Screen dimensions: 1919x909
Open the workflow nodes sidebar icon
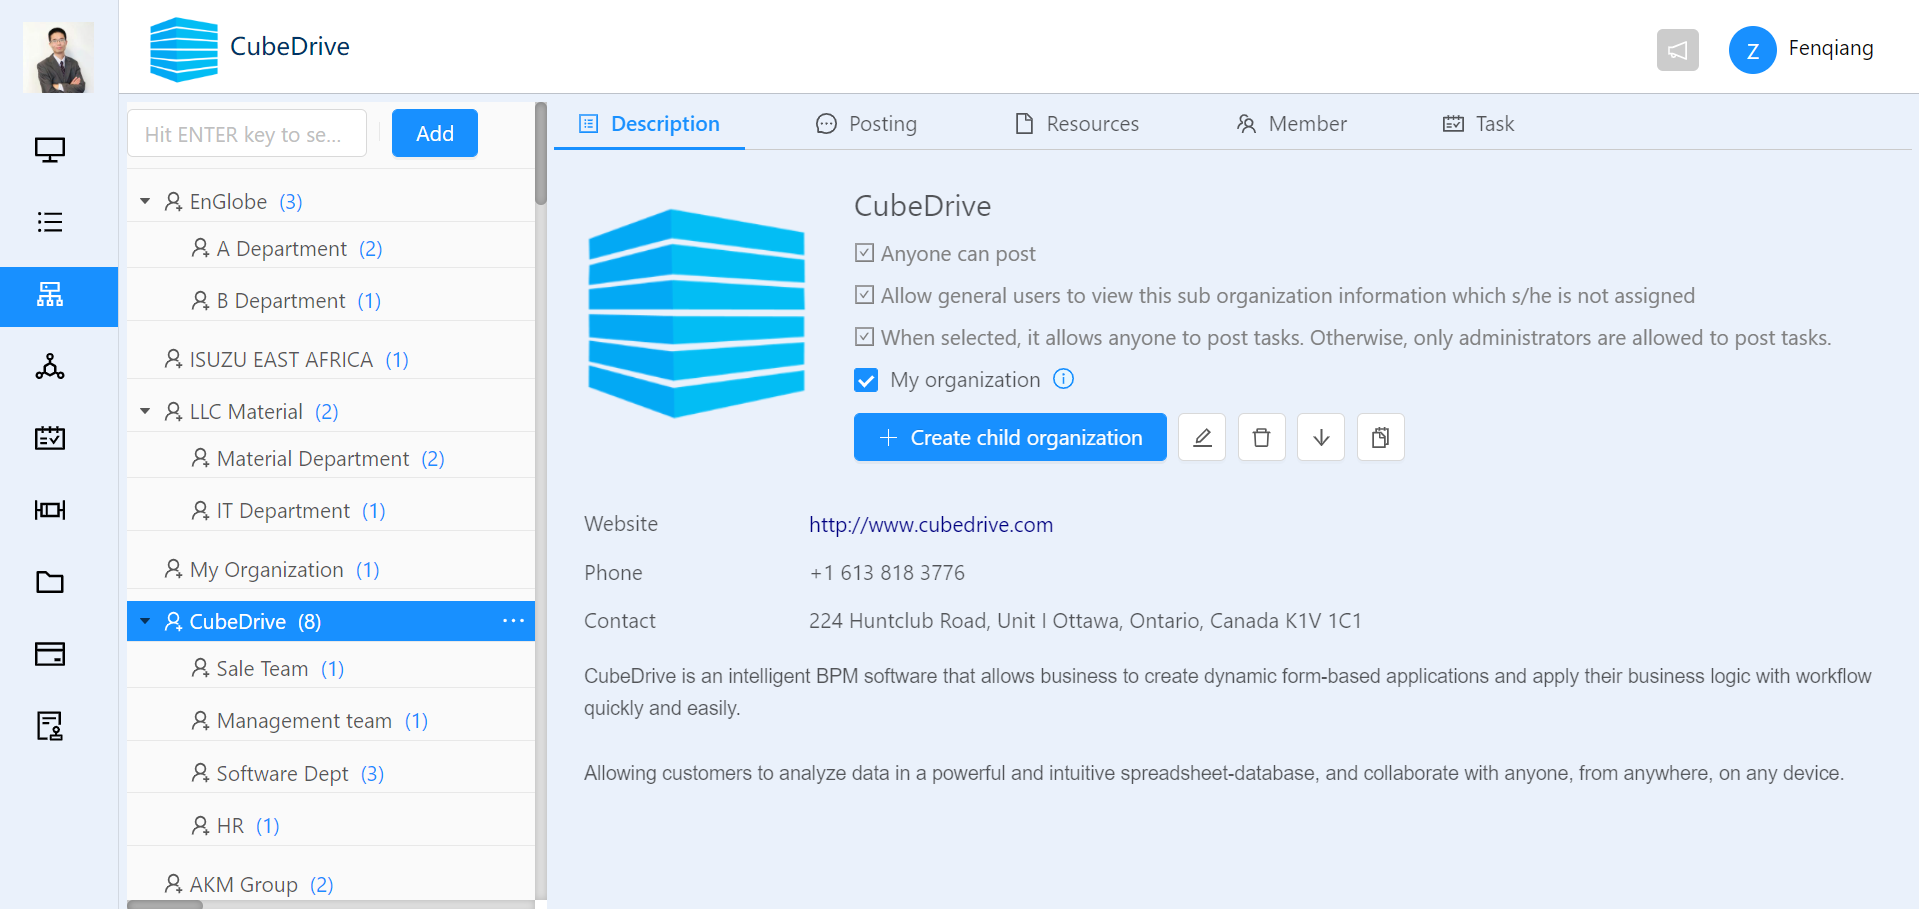click(50, 366)
